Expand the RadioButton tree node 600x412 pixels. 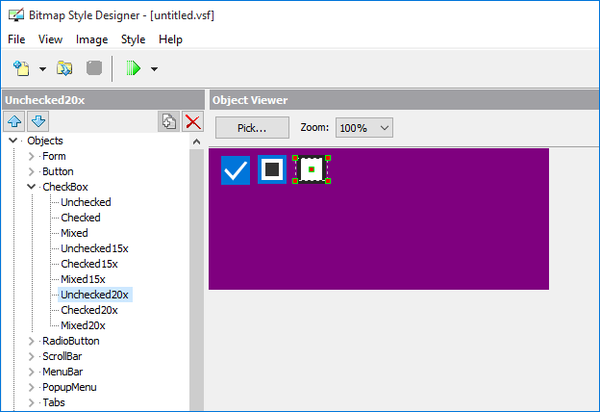(31, 341)
